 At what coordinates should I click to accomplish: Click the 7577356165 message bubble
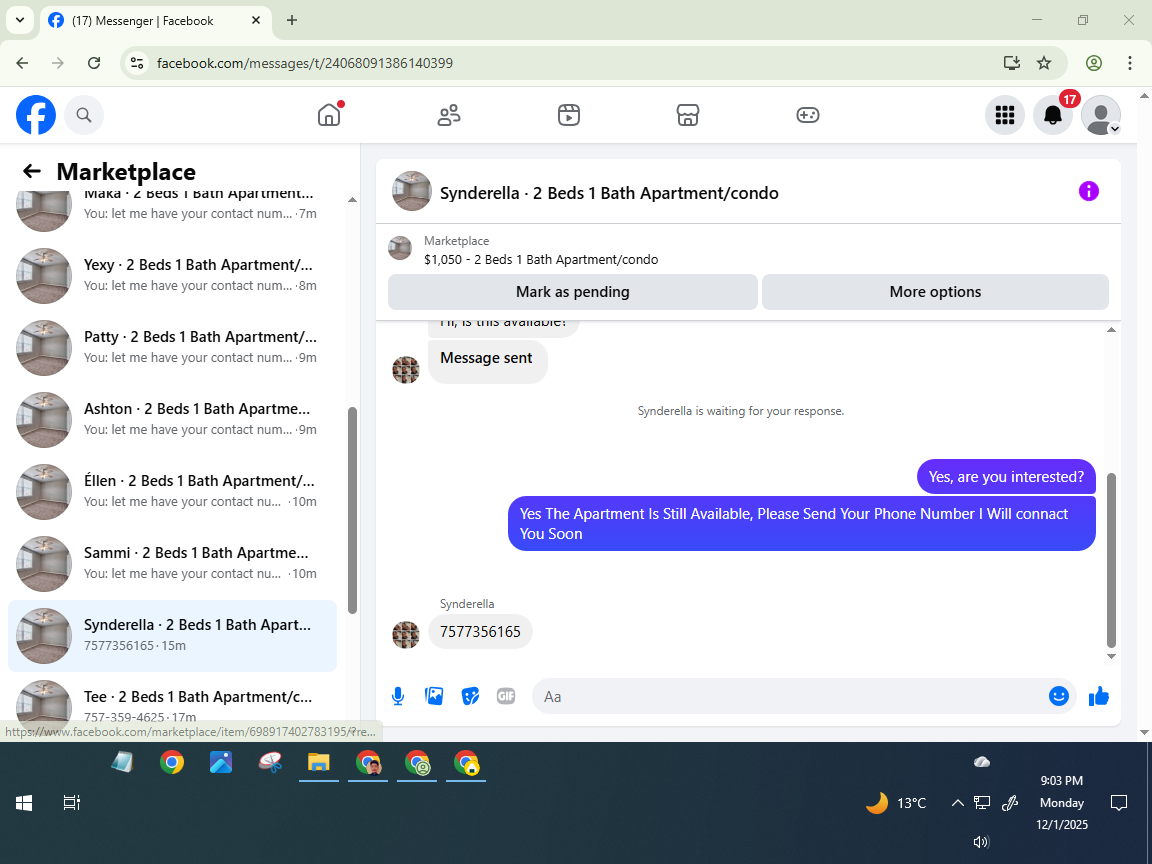pos(480,632)
